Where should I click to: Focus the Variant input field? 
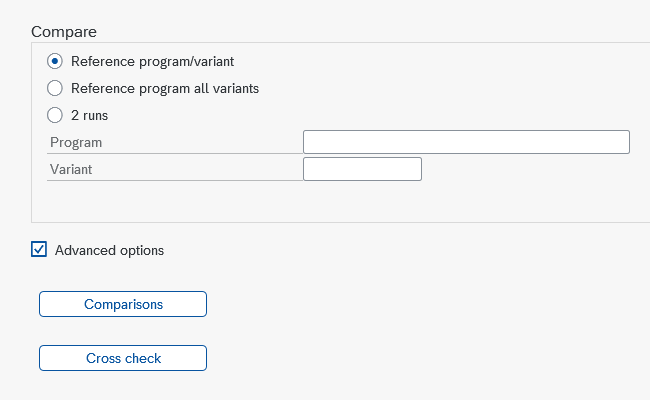362,169
